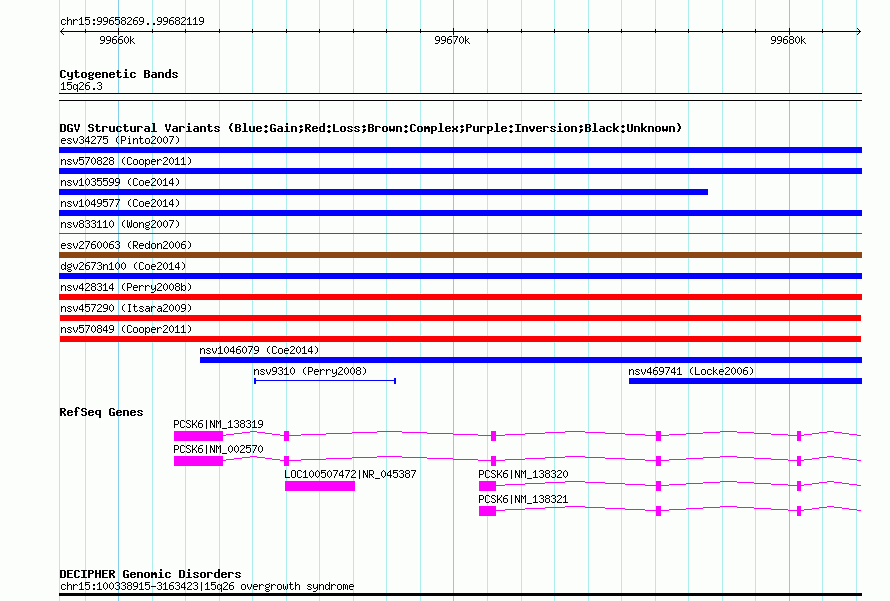Select the black bar of 15q26 overgrowth syndrome
Screen dimensions: 890x601
(460, 595)
